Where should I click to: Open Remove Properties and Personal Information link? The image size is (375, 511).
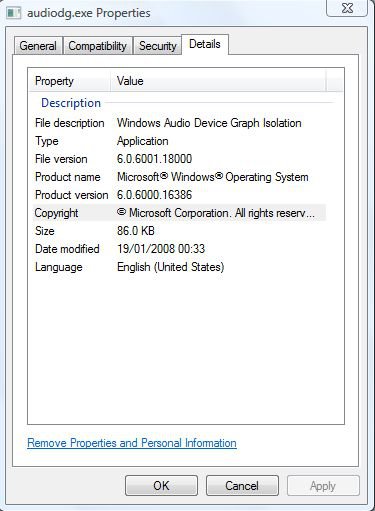click(x=132, y=443)
